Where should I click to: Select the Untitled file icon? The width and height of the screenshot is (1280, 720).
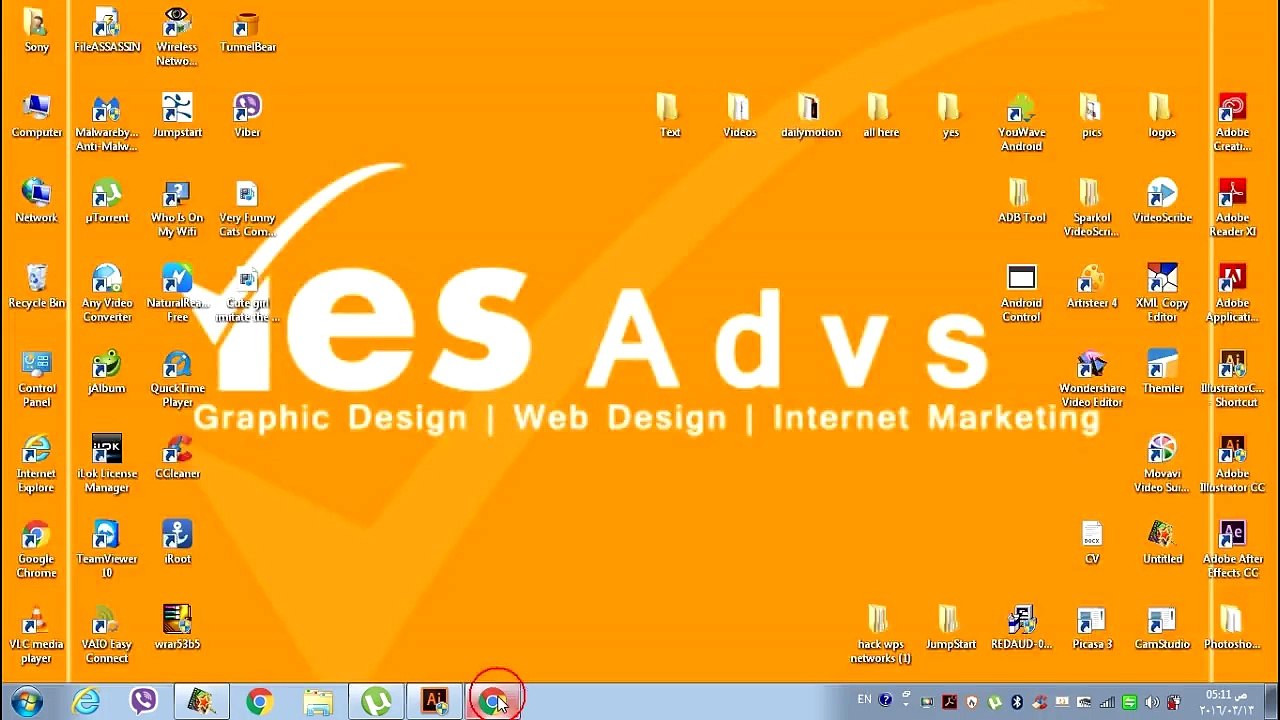tap(1161, 543)
